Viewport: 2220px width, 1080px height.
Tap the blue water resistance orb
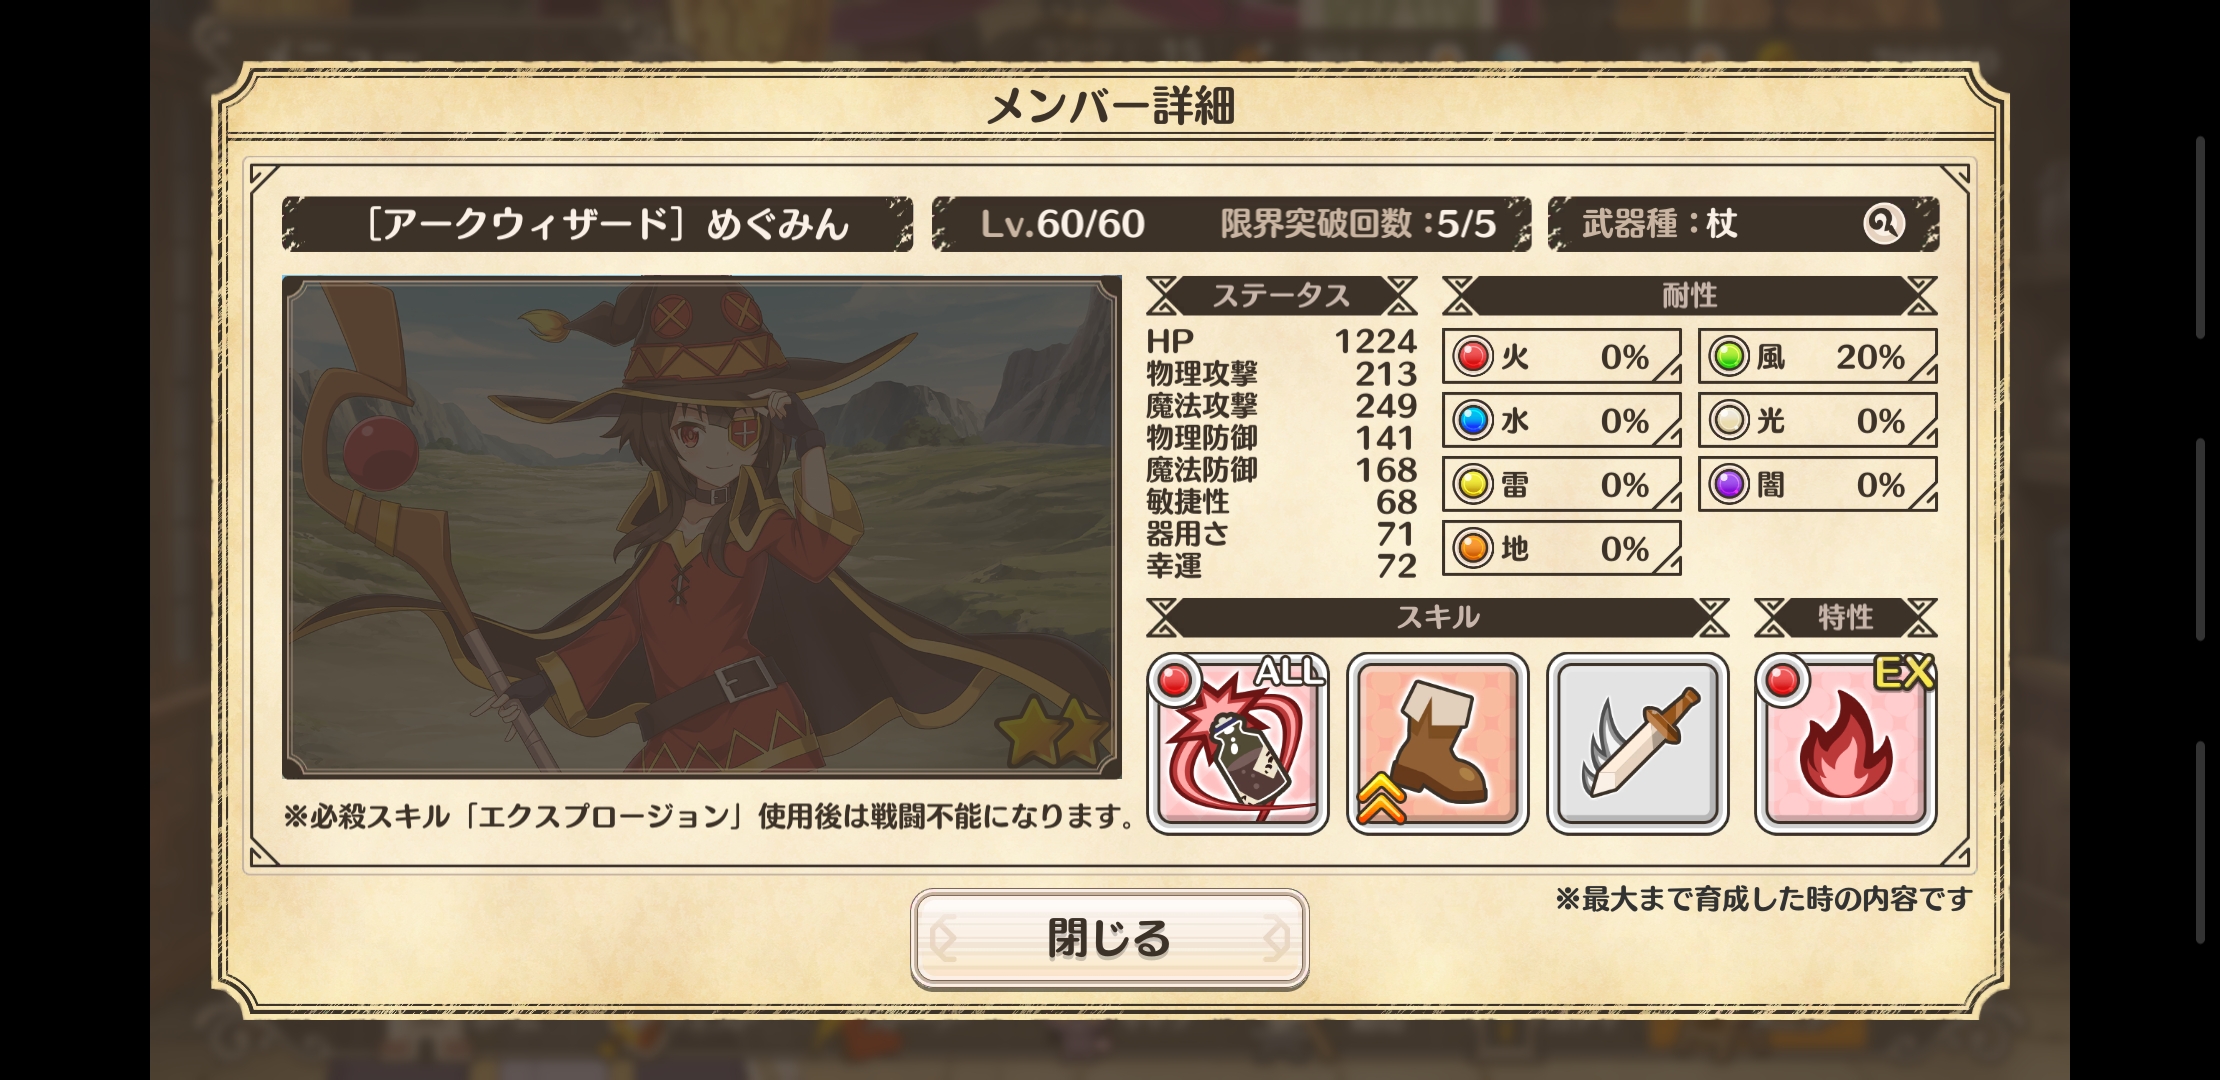(x=1473, y=421)
